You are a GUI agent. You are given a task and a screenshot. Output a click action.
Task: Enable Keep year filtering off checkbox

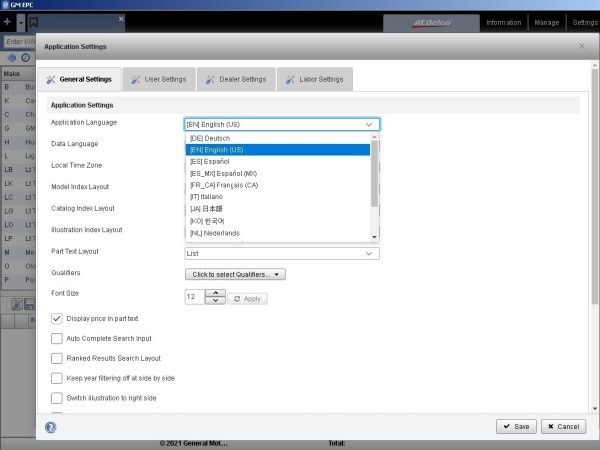coord(57,378)
